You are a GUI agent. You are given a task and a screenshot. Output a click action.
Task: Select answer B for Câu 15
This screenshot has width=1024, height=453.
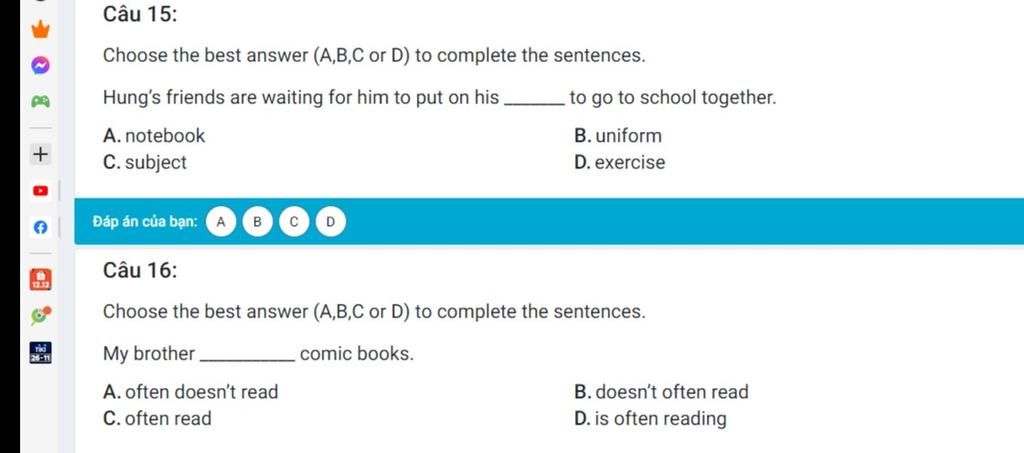click(x=257, y=222)
